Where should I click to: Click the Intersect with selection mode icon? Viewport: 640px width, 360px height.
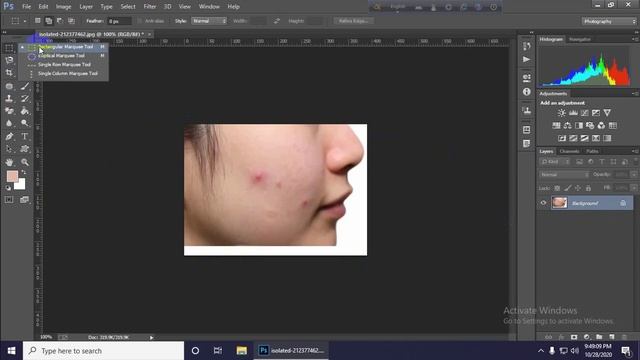[x=71, y=21]
